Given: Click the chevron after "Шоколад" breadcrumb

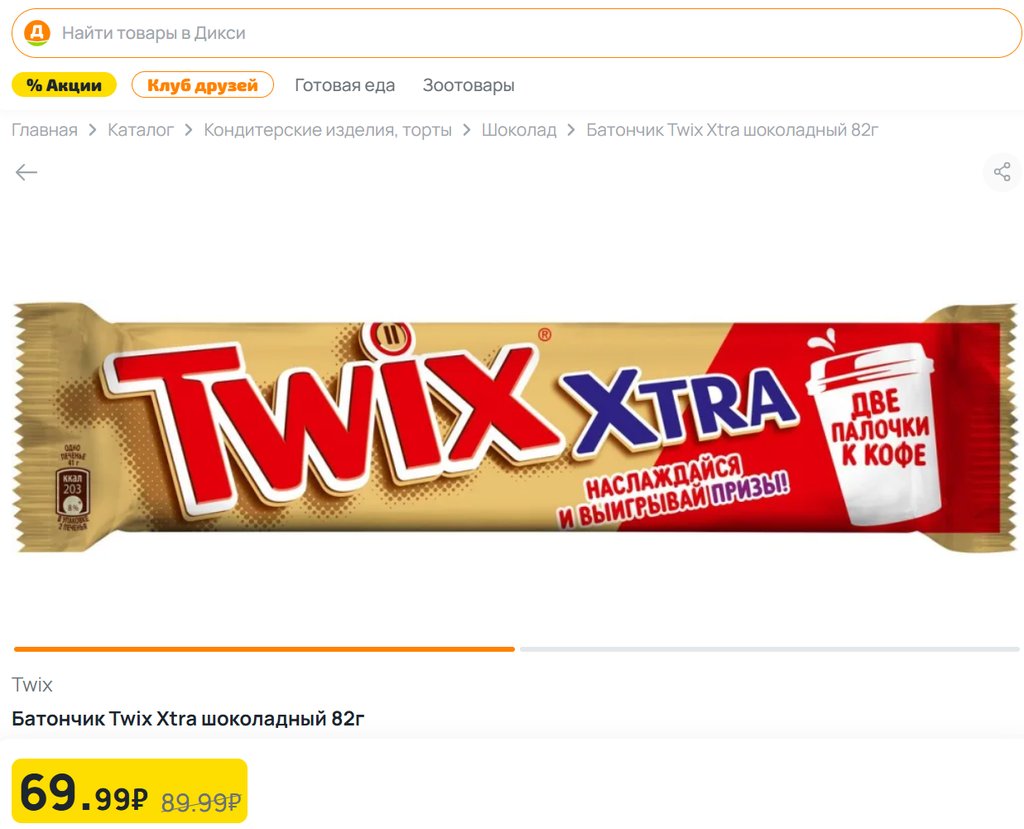Looking at the screenshot, I should 571,130.
